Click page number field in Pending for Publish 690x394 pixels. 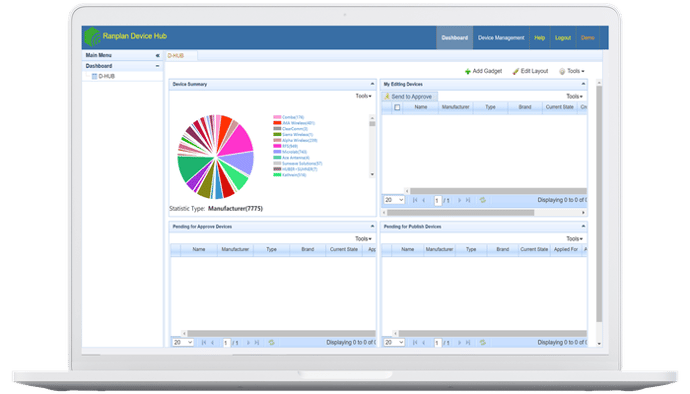[x=437, y=343]
